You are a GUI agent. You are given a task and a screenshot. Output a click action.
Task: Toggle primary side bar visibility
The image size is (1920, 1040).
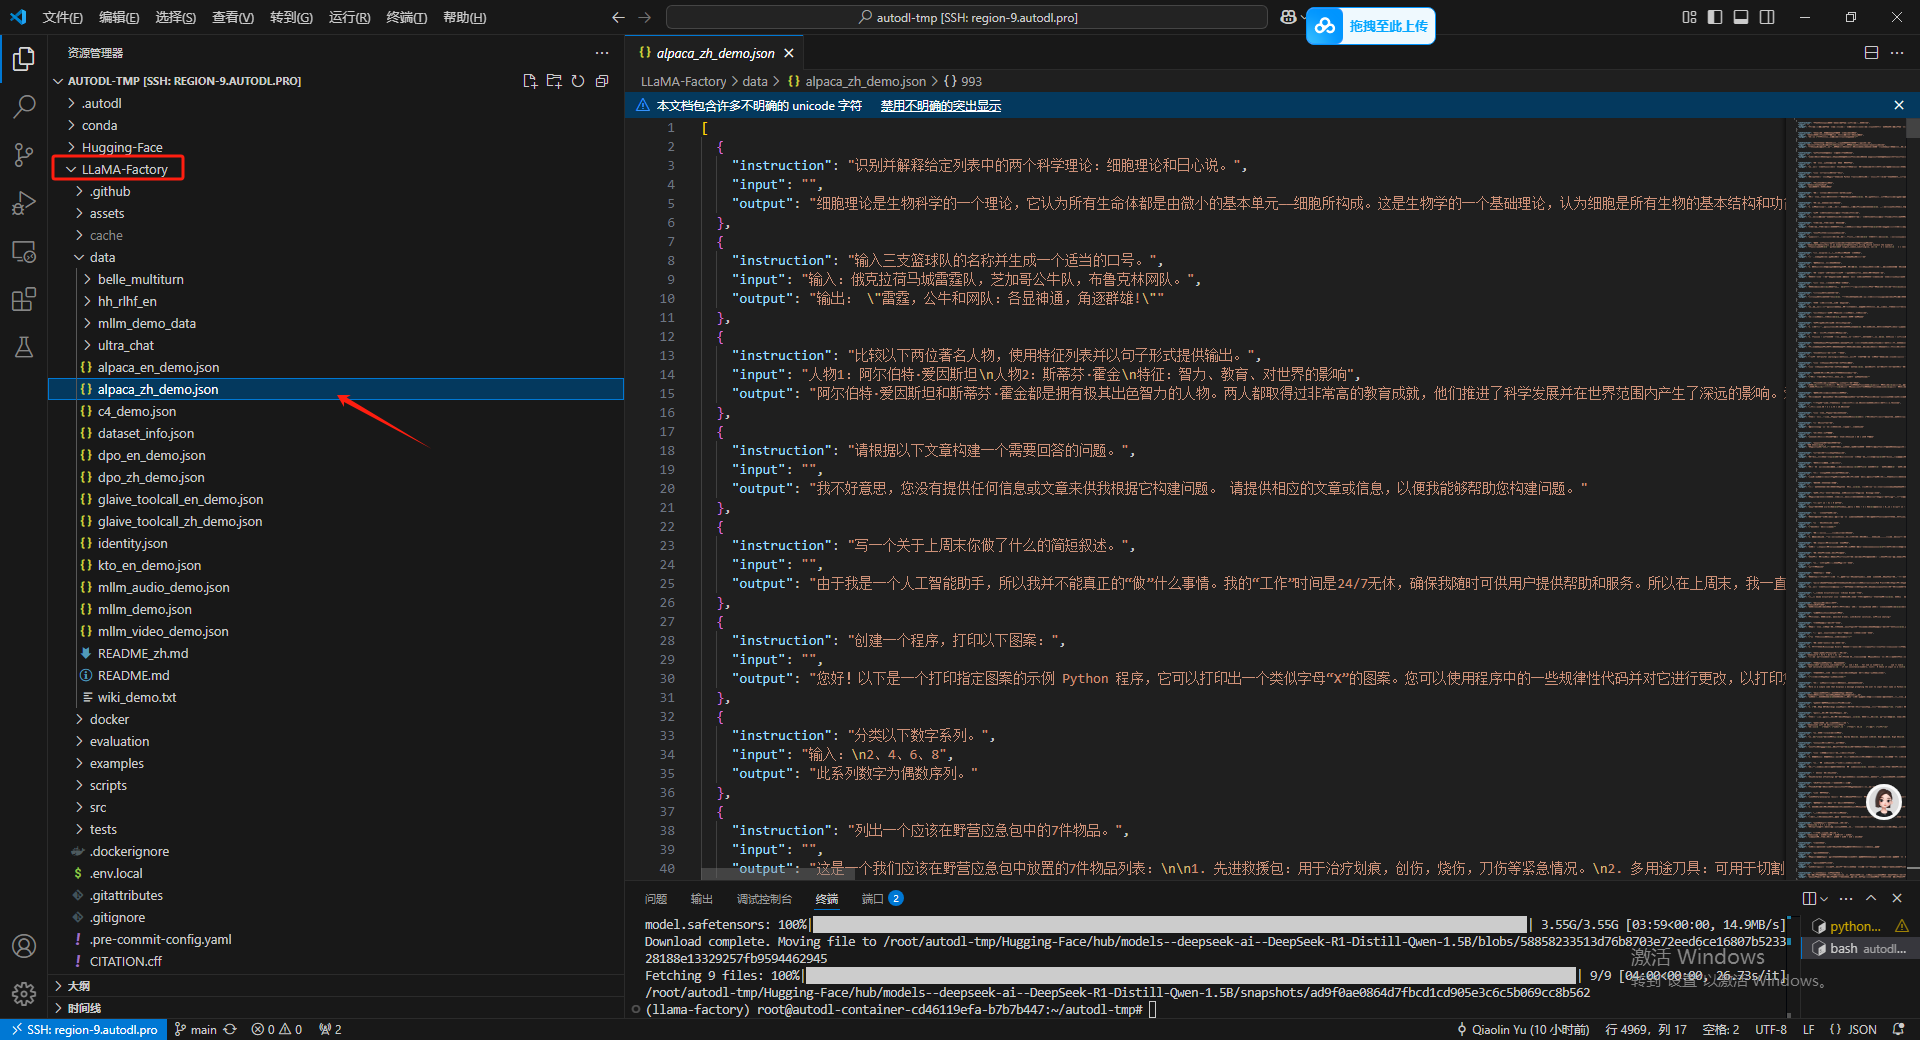(x=1715, y=17)
